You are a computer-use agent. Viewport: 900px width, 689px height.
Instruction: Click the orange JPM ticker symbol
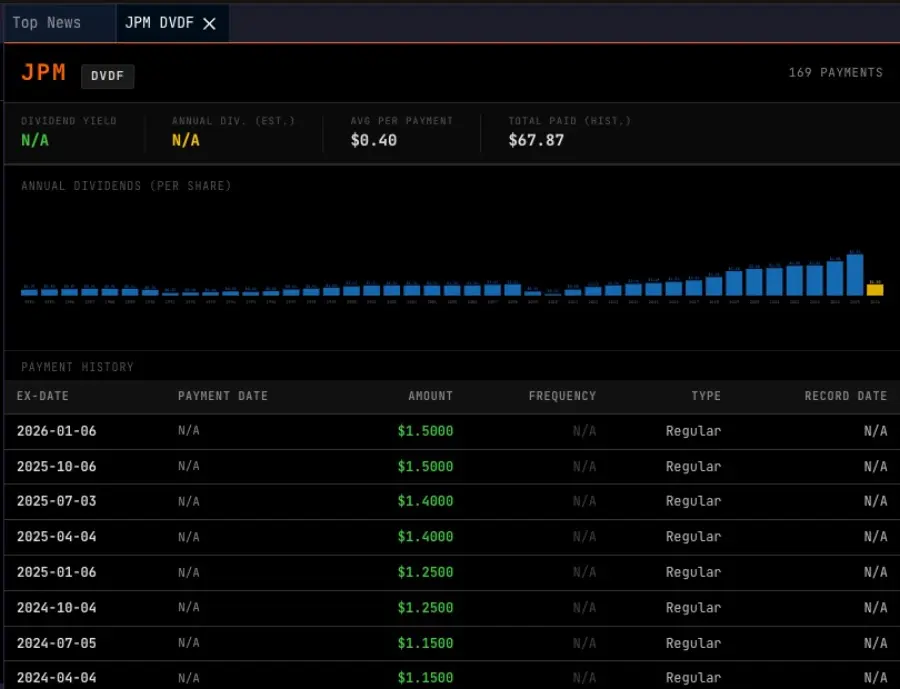[x=44, y=73]
